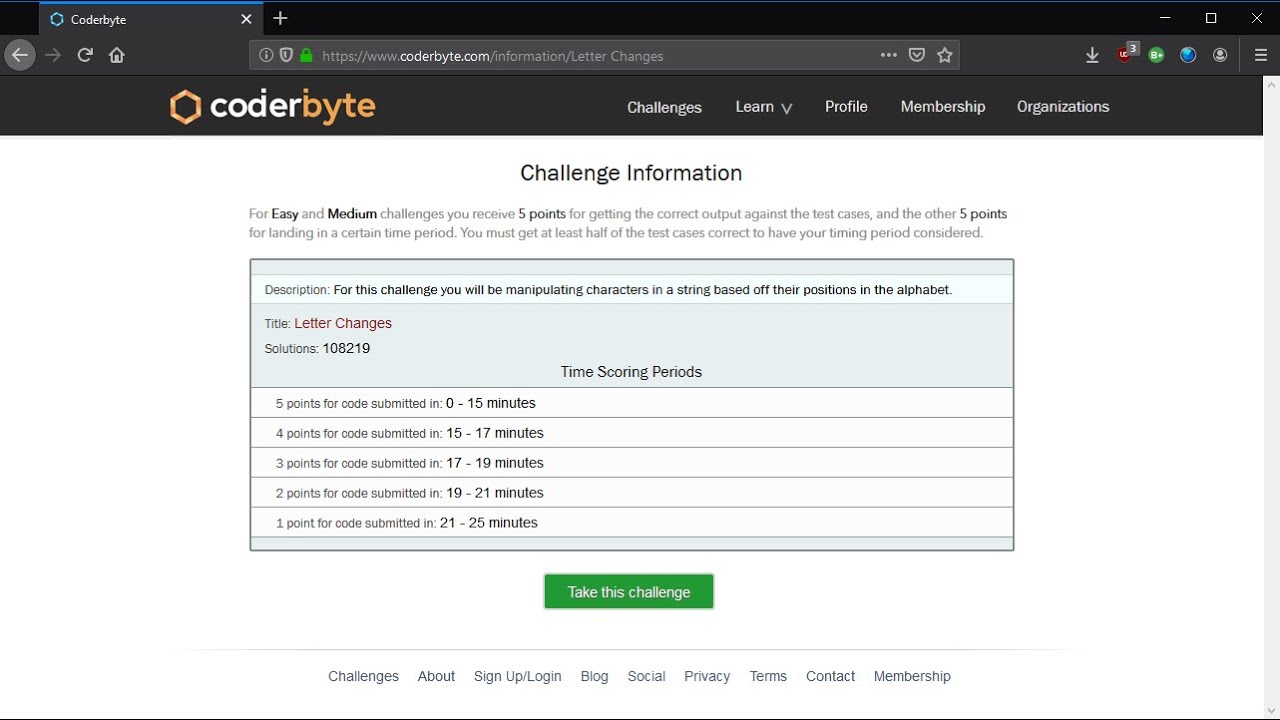Open Profile in top navigation
Image resolution: width=1280 pixels, height=720 pixels.
tap(846, 107)
